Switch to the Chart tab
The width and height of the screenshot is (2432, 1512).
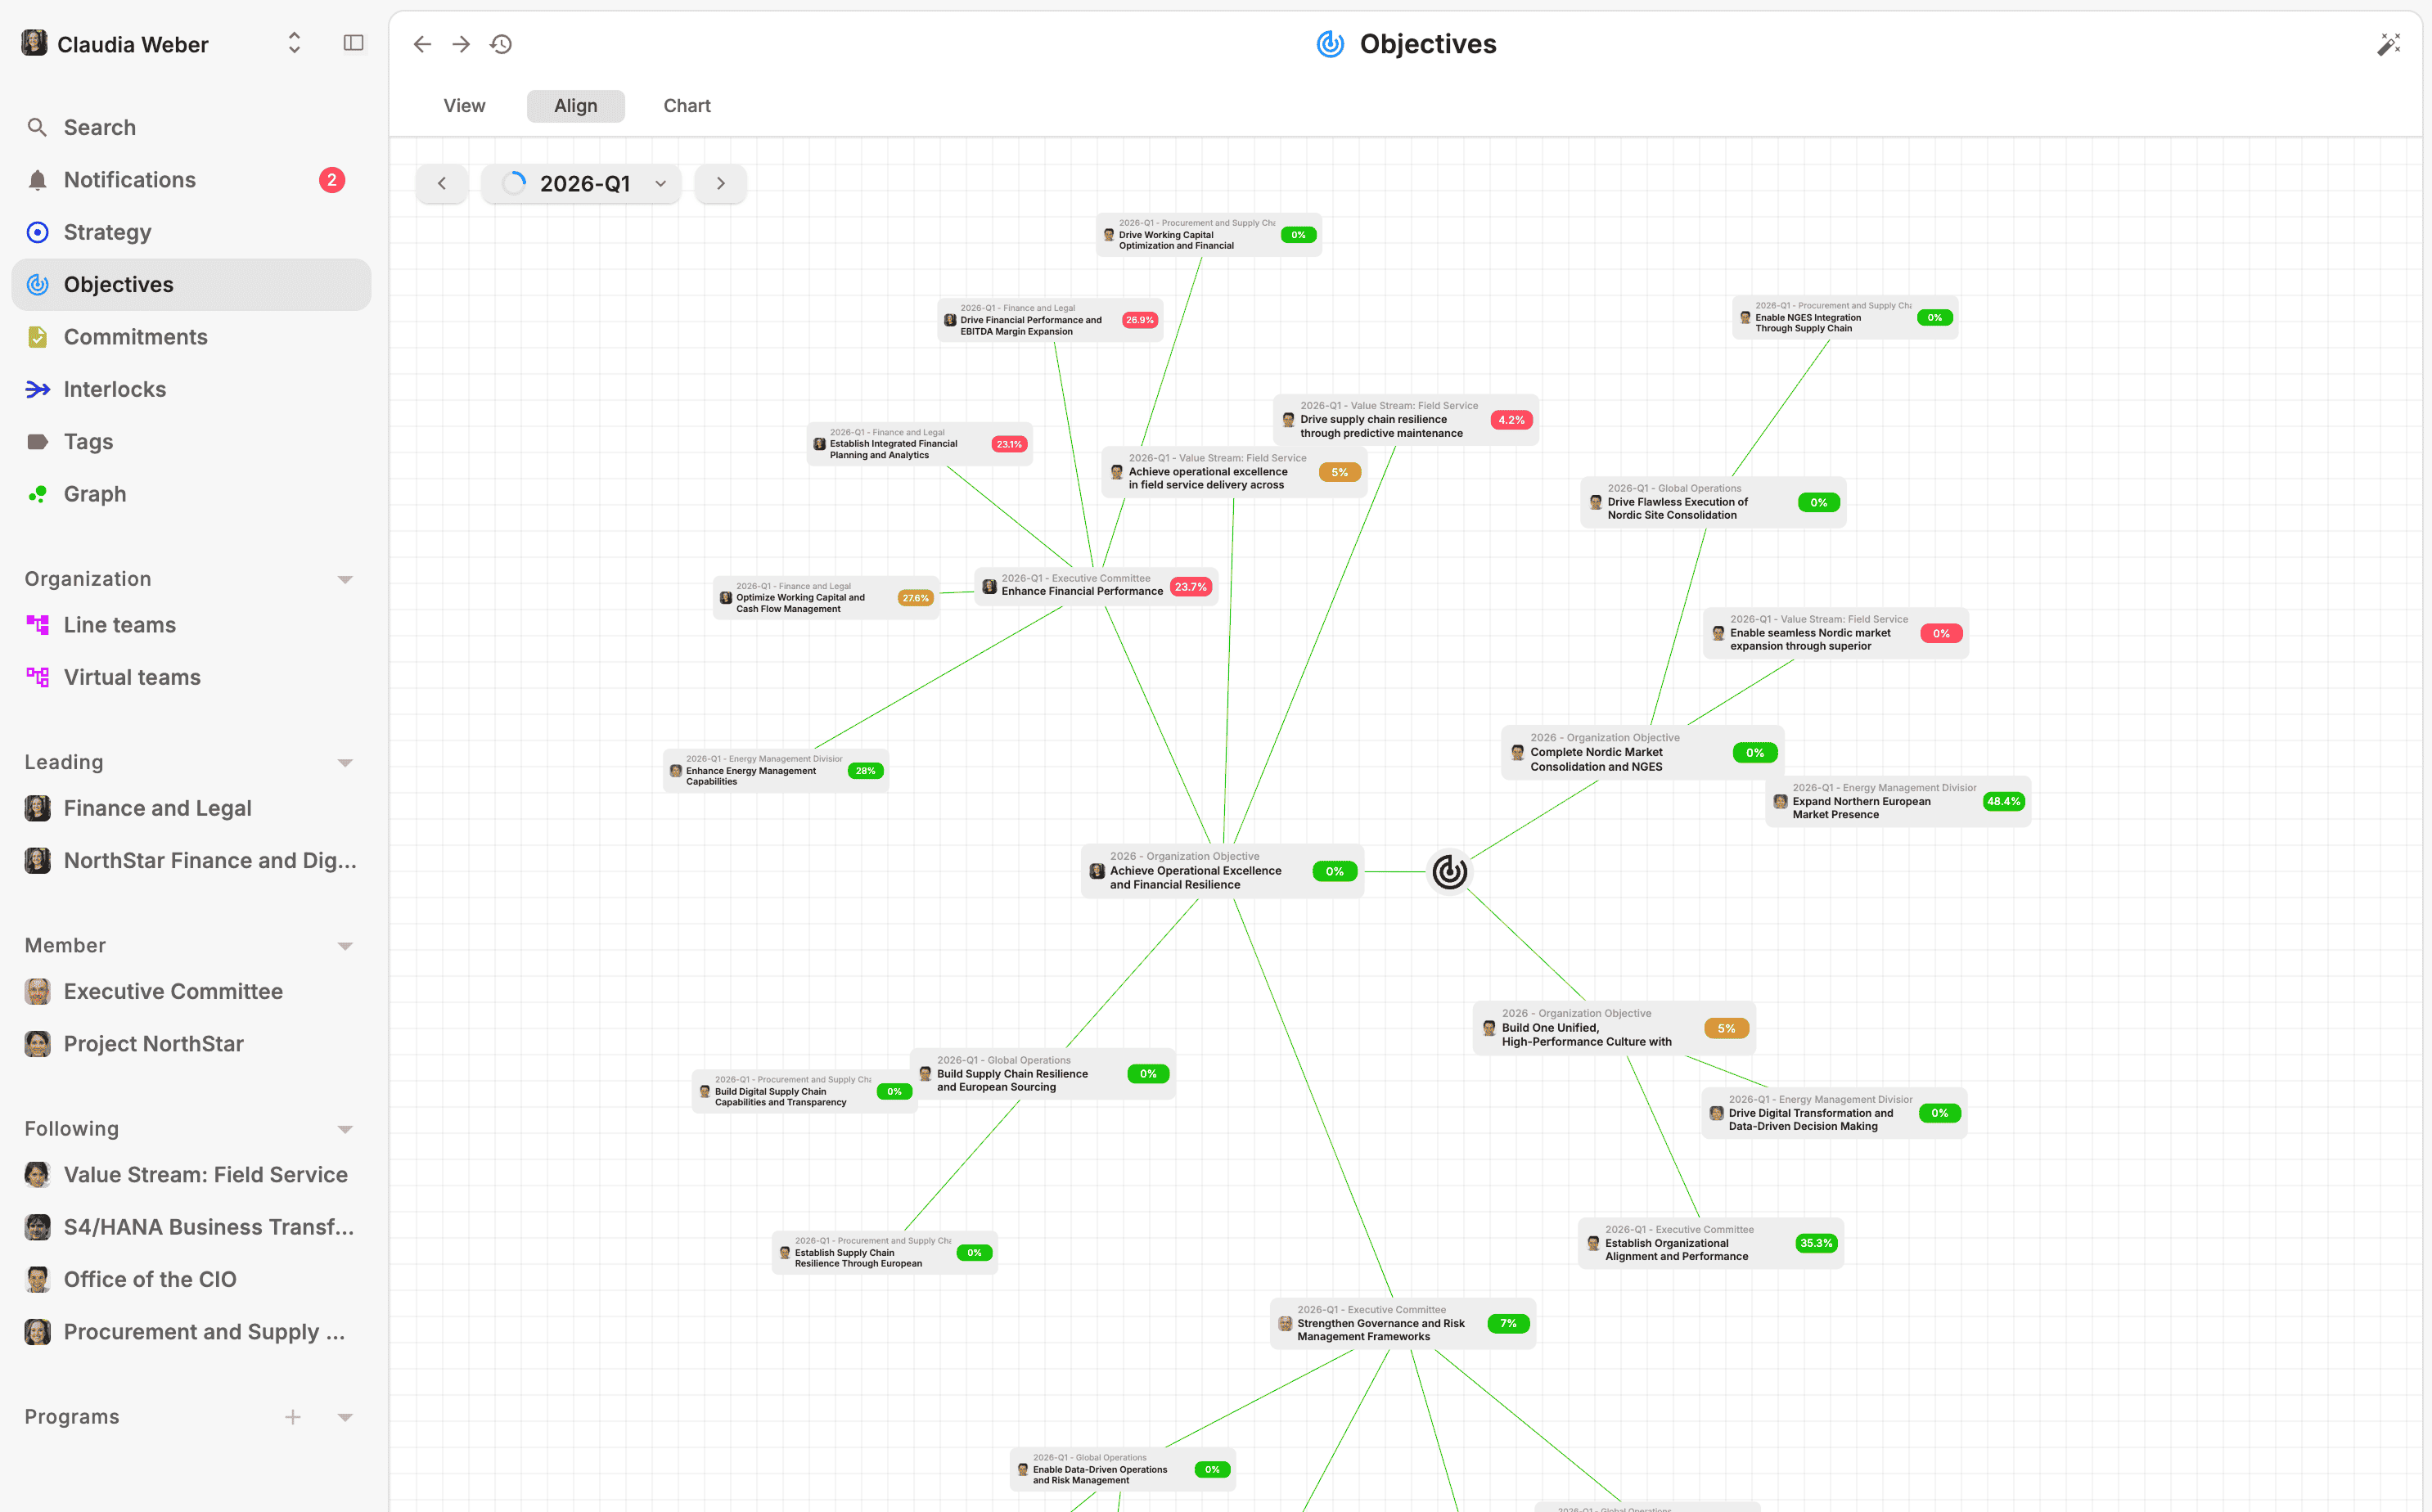tap(686, 106)
